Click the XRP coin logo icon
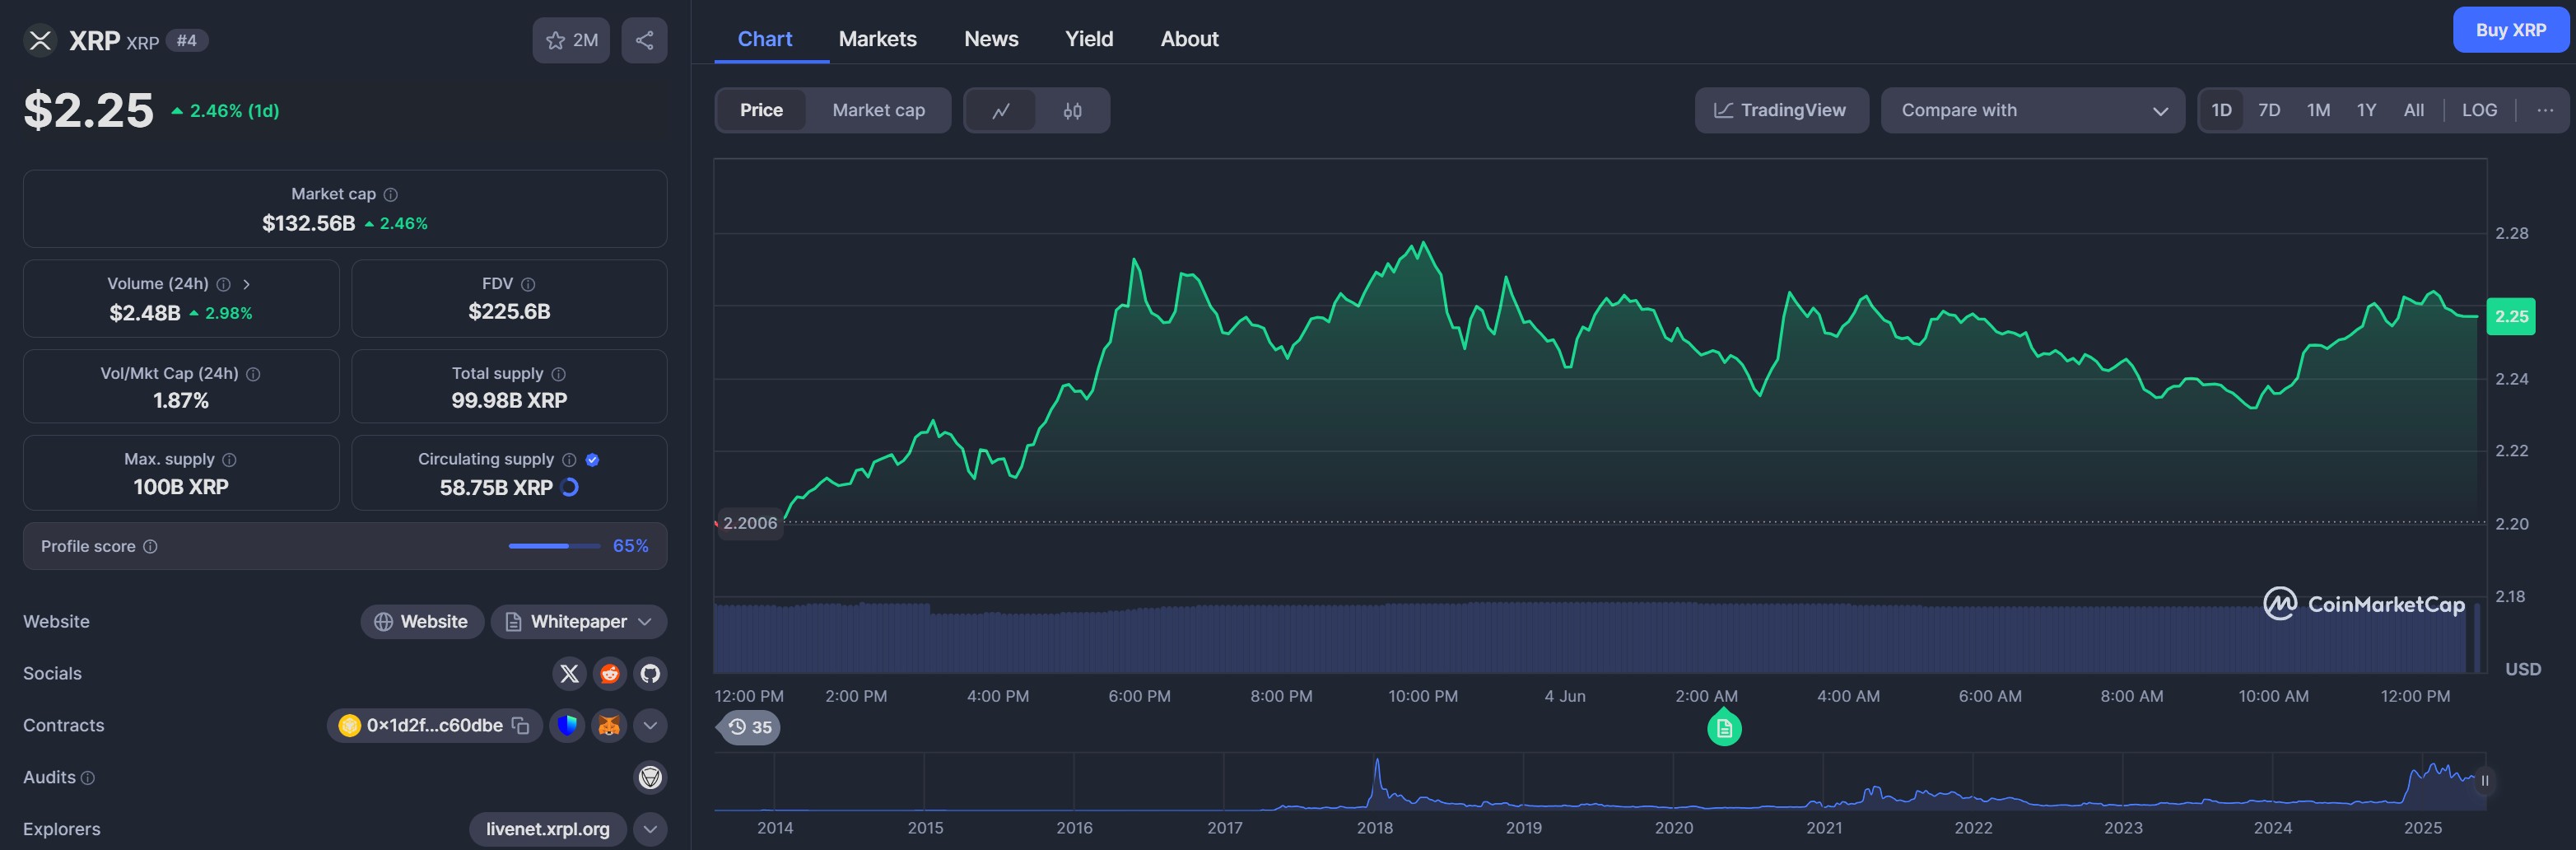Image resolution: width=2576 pixels, height=850 pixels. [x=40, y=40]
